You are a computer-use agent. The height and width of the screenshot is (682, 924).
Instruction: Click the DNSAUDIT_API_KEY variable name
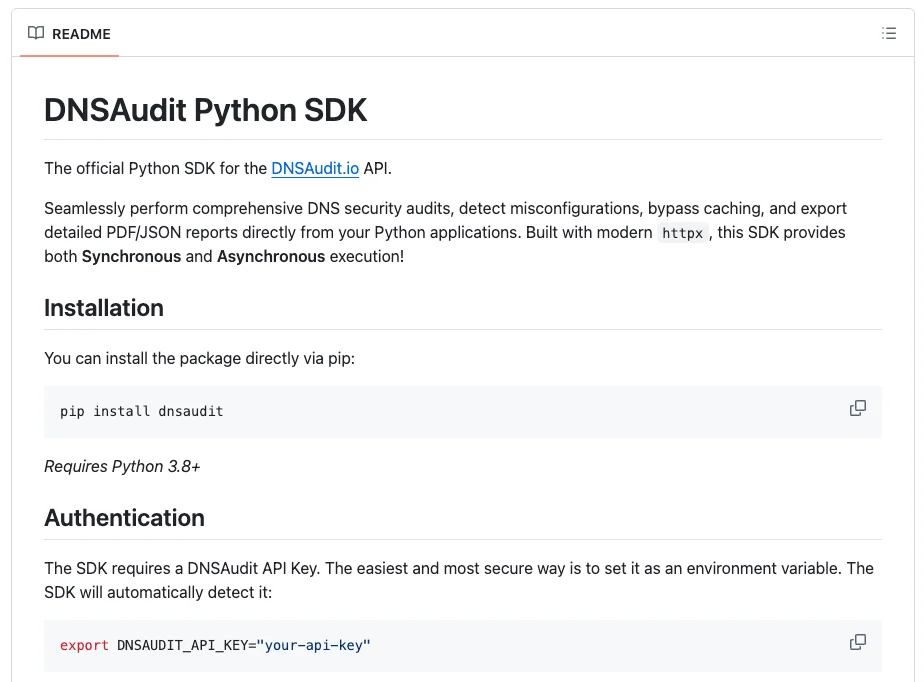coord(182,645)
